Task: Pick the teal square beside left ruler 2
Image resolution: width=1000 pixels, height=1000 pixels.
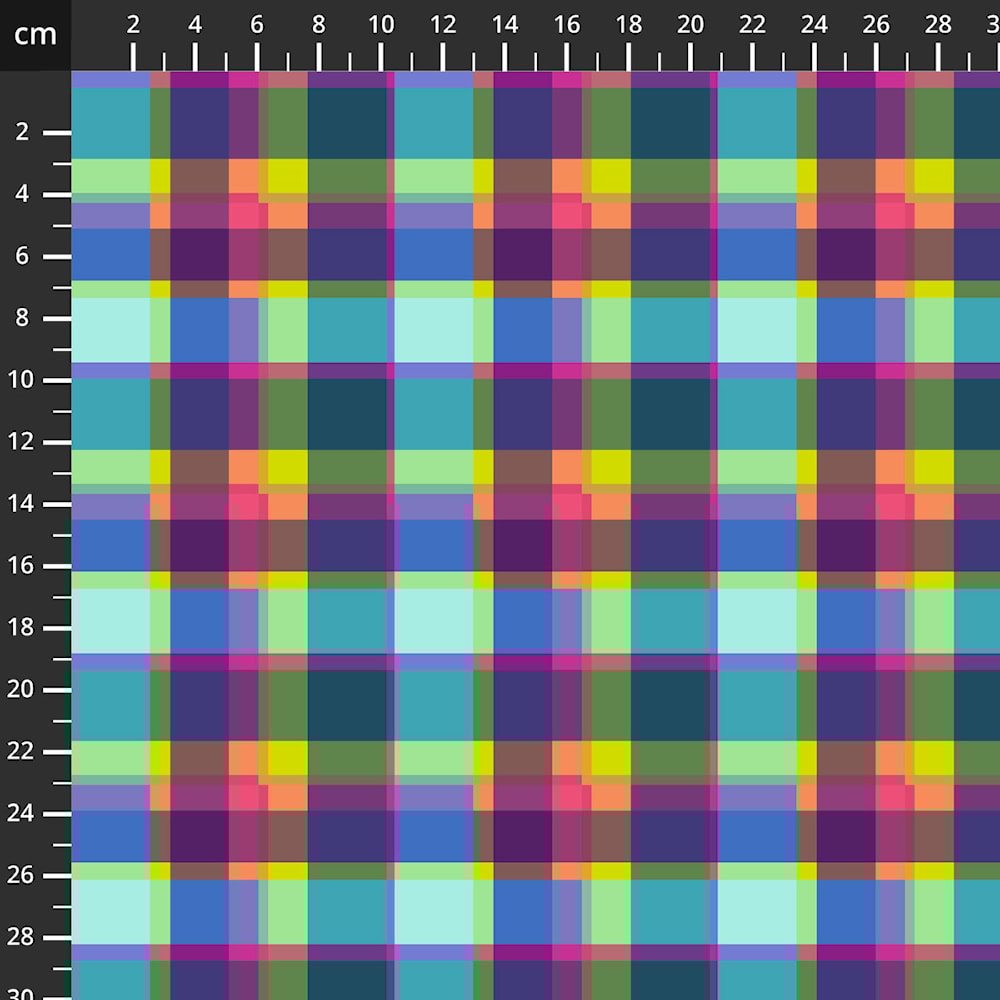Action: [110, 123]
